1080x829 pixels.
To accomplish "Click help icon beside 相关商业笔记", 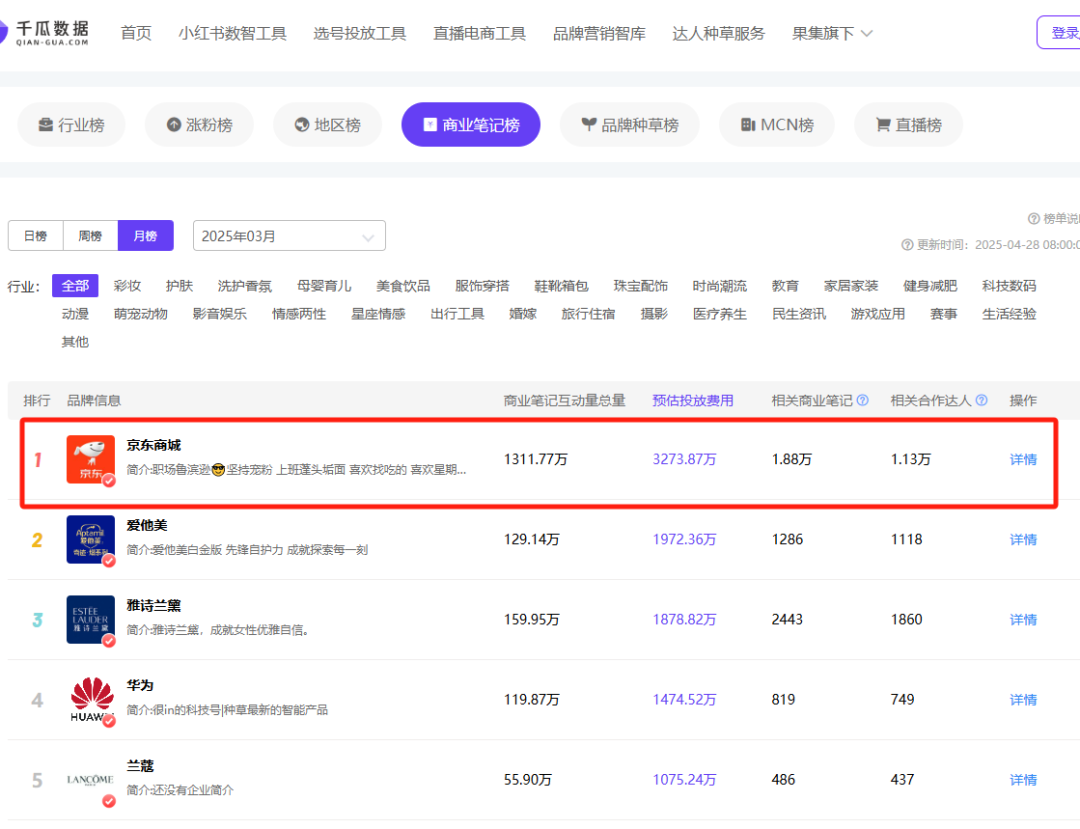I will tap(862, 400).
